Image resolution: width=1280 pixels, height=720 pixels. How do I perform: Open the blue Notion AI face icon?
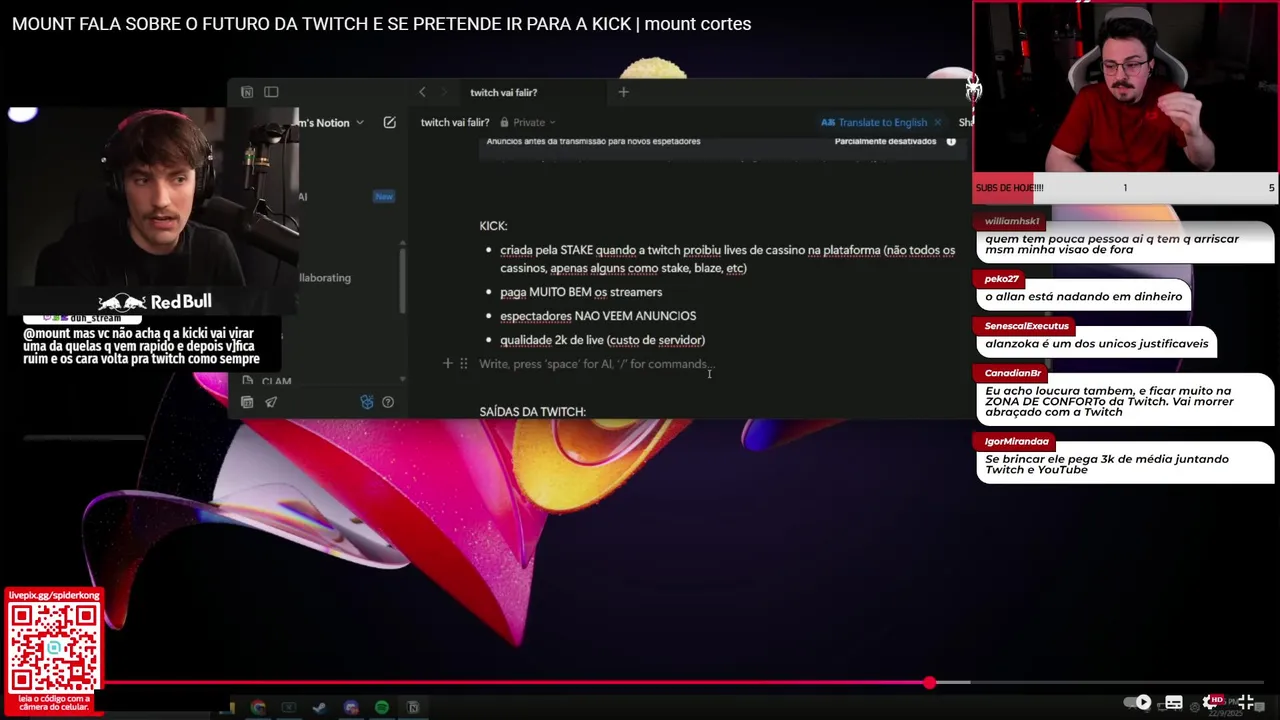pos(367,402)
